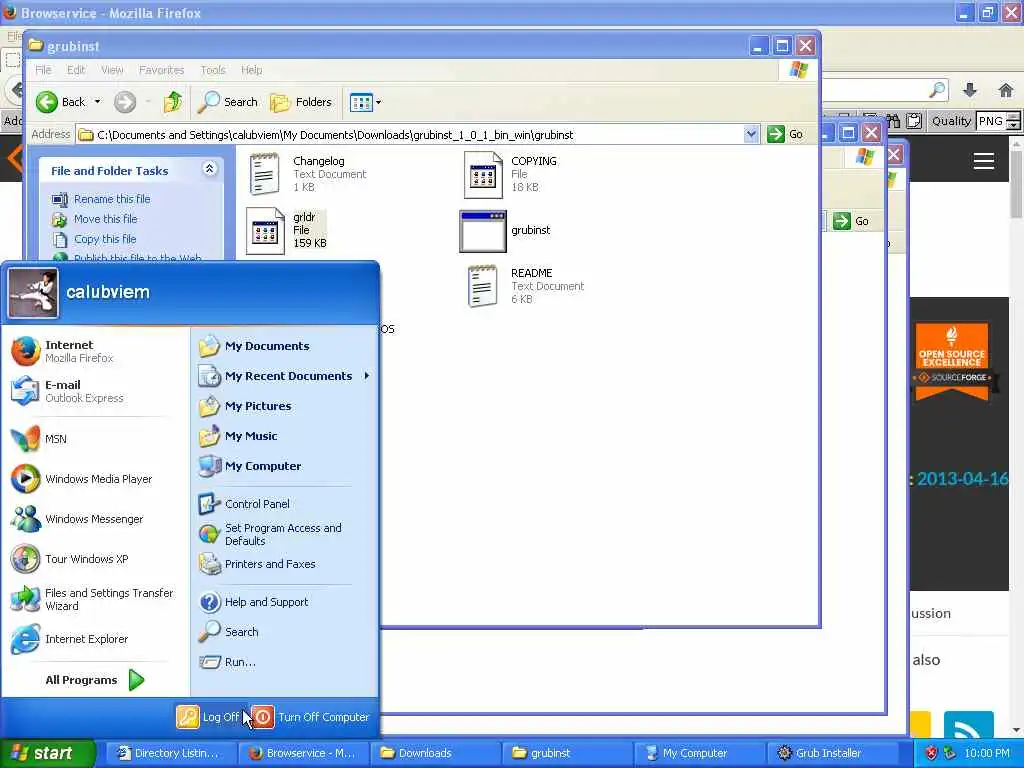This screenshot has height=768, width=1024.
Task: Open the Views dropdown button
Action: tap(365, 102)
